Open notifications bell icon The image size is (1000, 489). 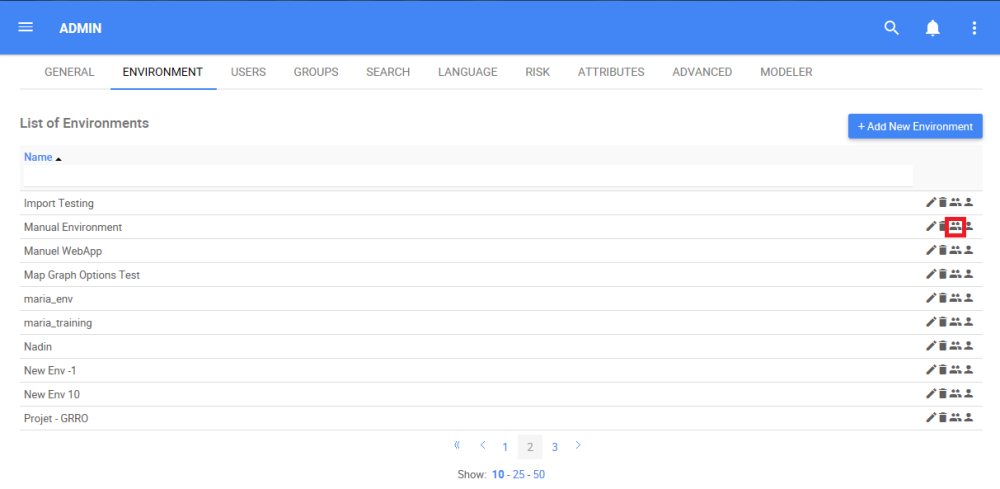[x=932, y=28]
